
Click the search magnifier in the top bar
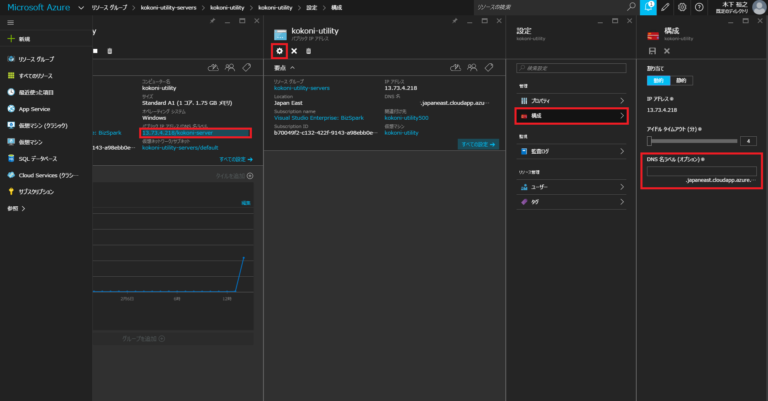pyautogui.click(x=631, y=7)
